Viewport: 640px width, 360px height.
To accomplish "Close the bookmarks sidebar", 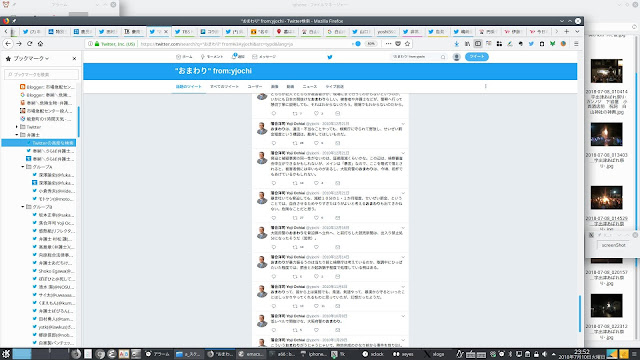I will 74,59.
